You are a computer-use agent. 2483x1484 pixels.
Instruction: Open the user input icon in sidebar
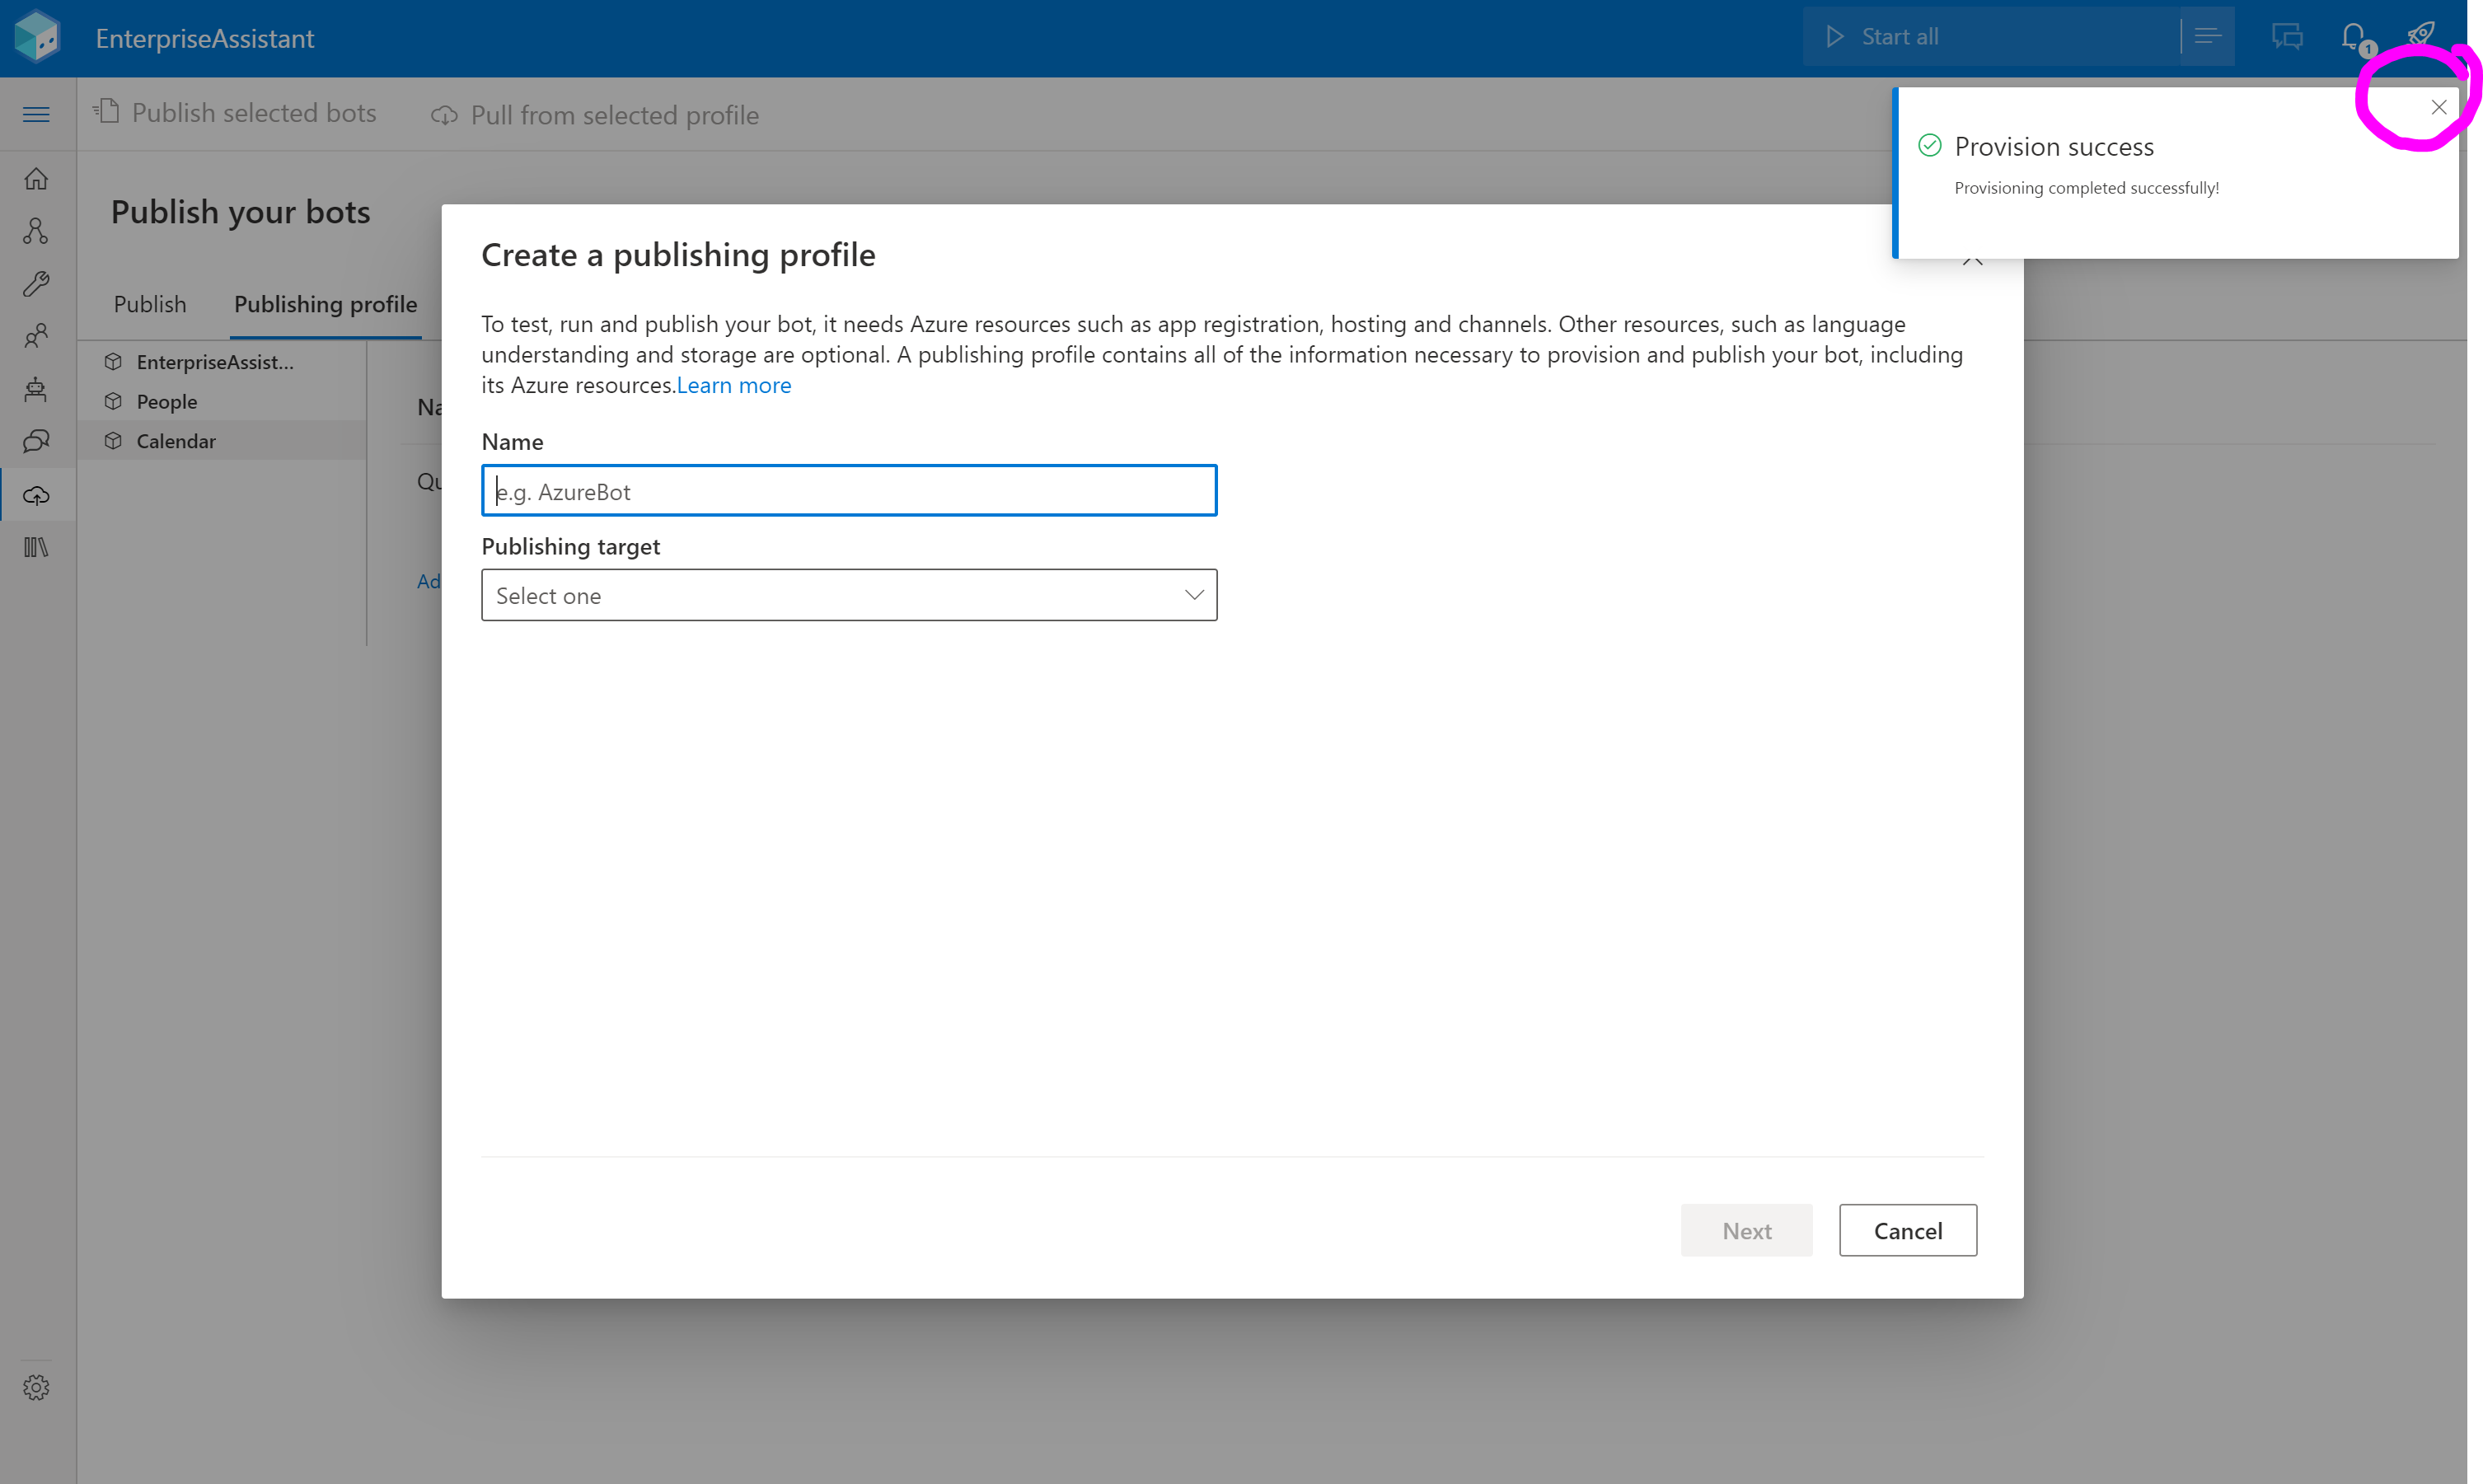click(36, 336)
